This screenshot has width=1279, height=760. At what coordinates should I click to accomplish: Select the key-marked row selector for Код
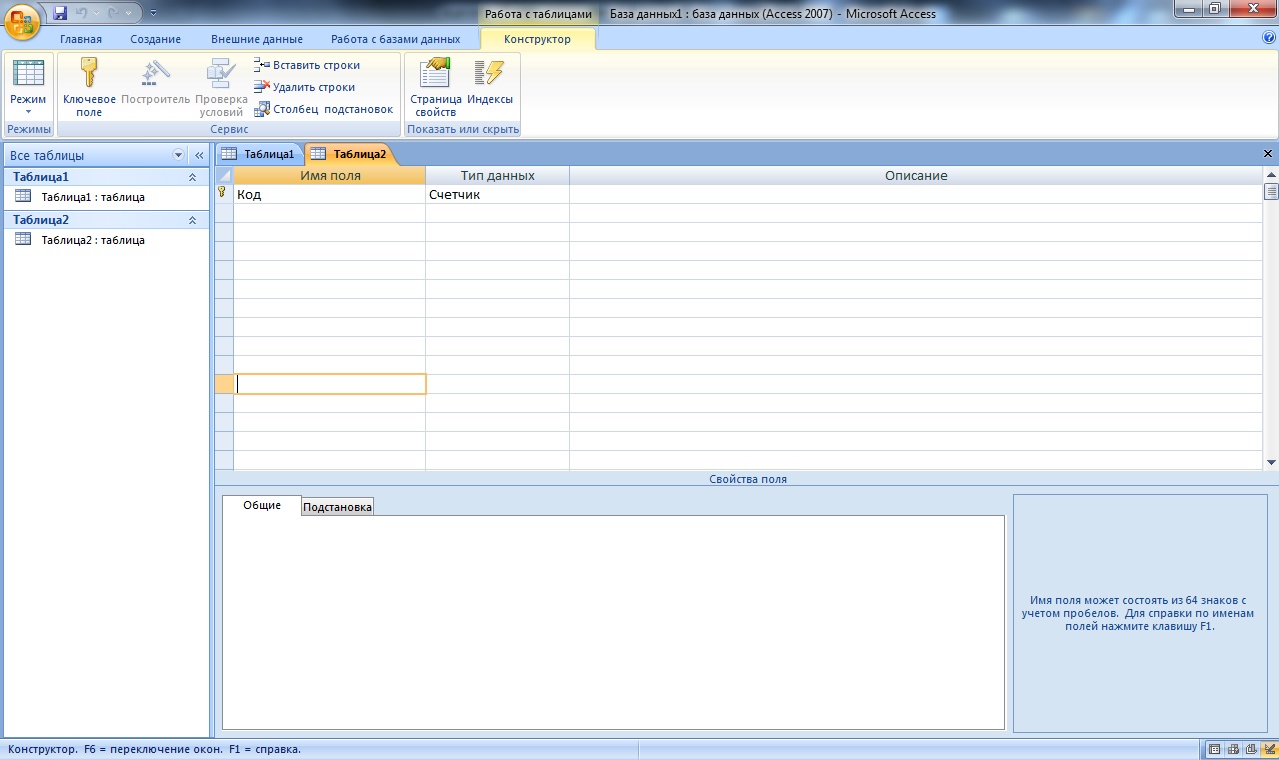pyautogui.click(x=224, y=194)
